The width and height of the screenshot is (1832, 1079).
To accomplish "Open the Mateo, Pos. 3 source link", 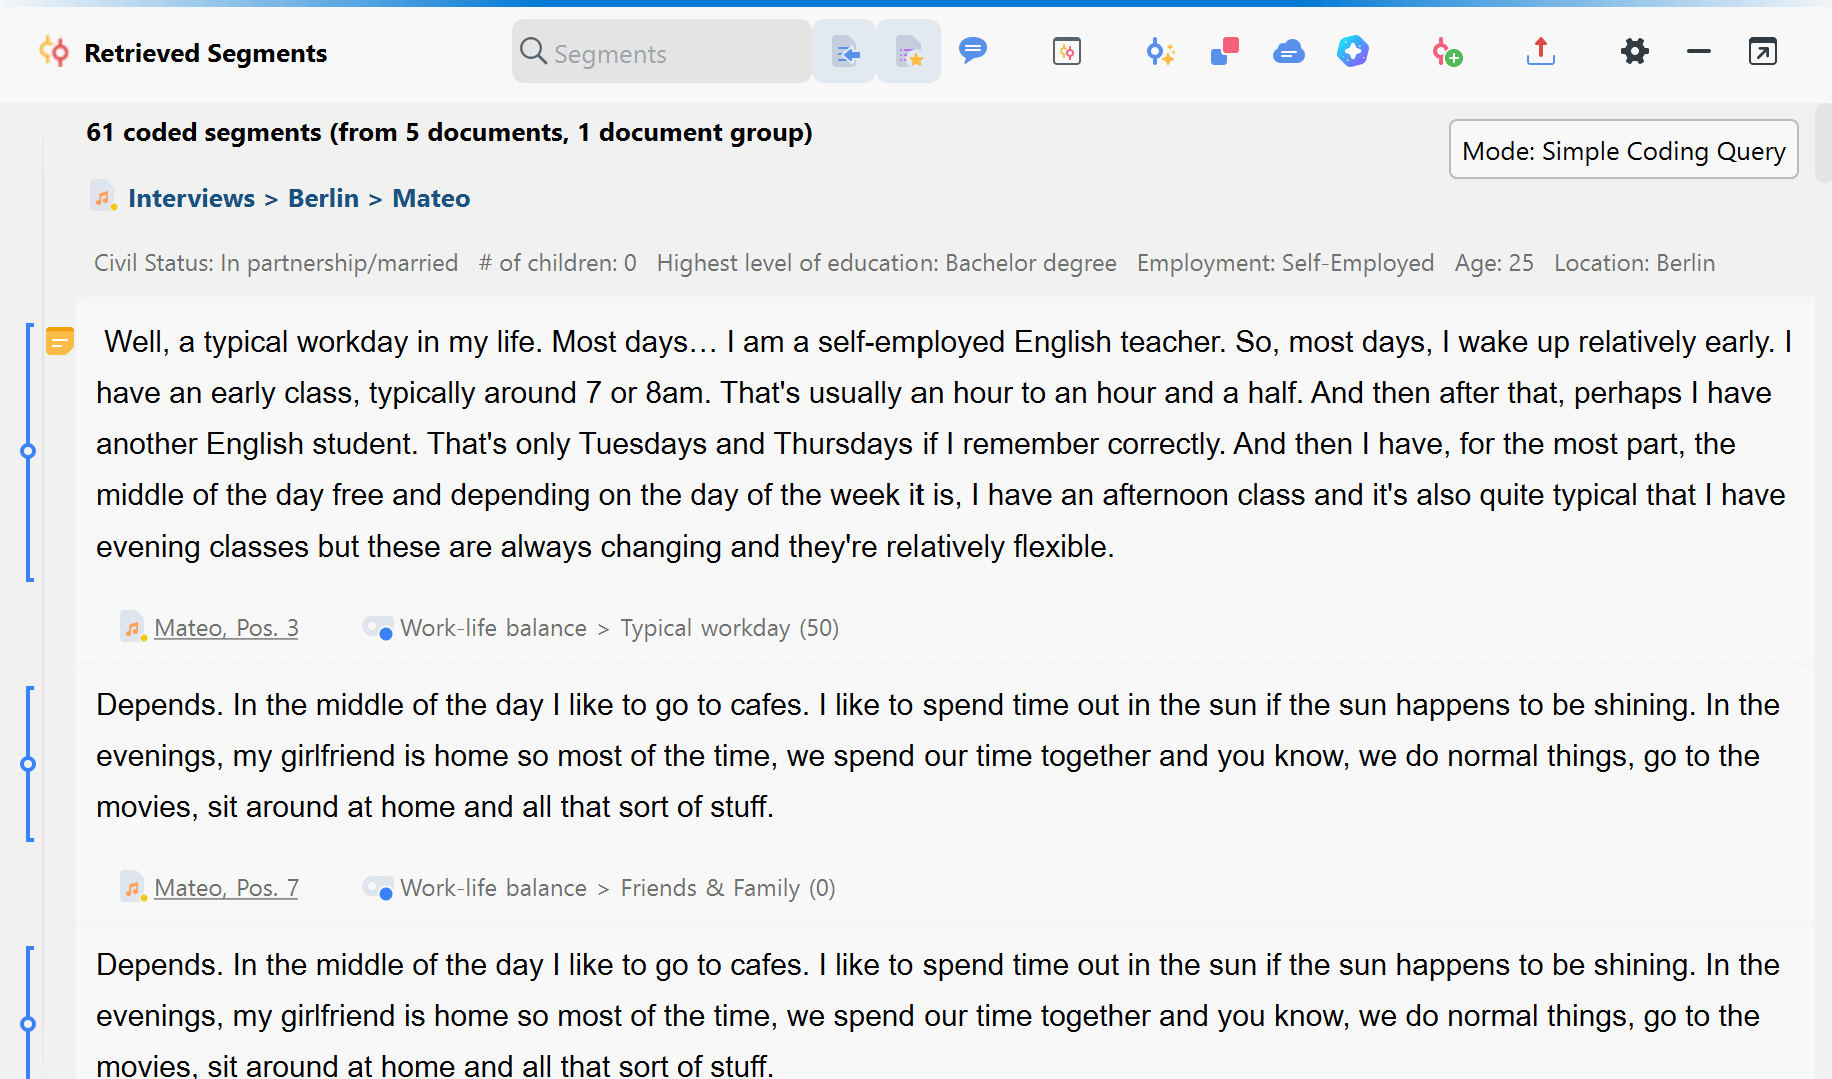I will pyautogui.click(x=226, y=628).
